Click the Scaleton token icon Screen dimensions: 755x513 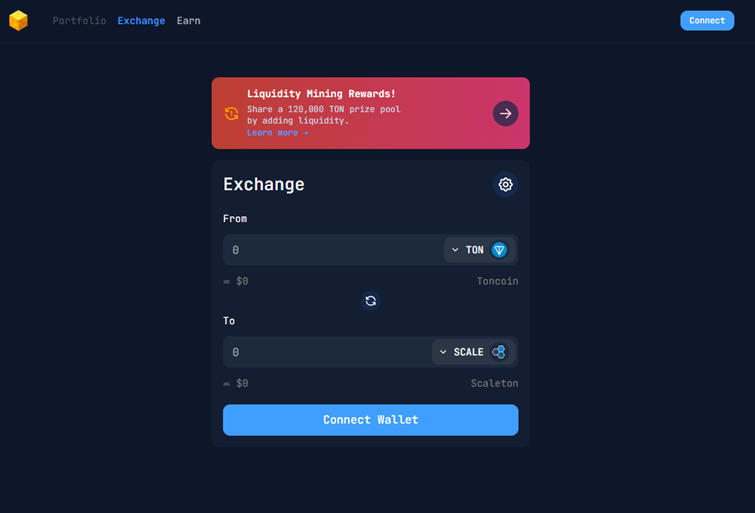499,352
